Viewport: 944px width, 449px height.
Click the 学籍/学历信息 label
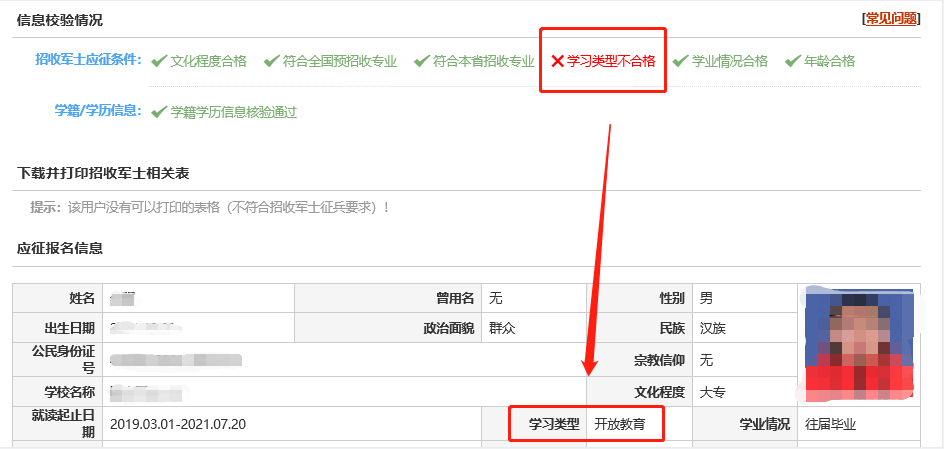(x=97, y=111)
